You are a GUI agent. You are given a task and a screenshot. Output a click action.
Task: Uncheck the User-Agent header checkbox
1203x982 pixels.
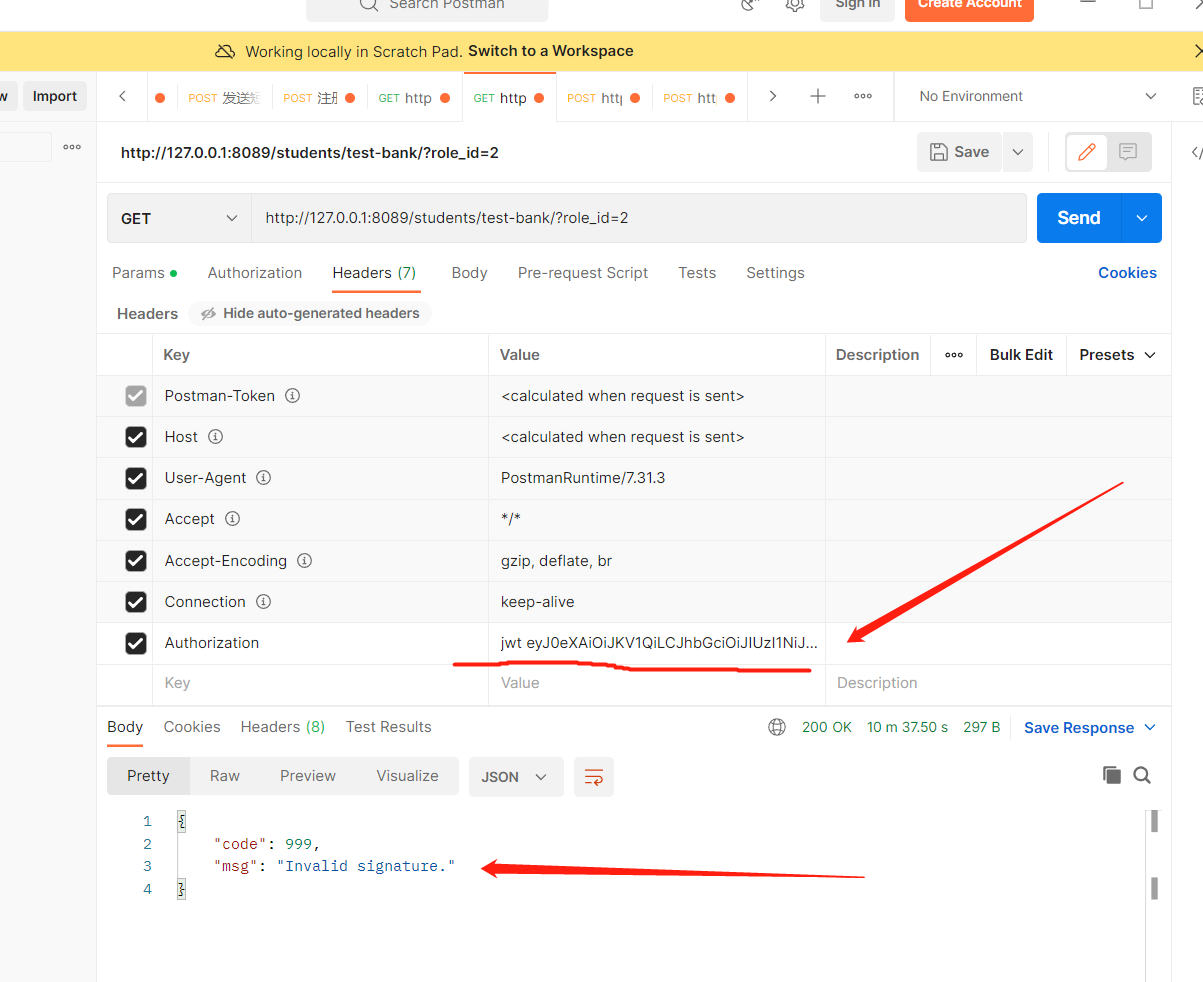136,478
